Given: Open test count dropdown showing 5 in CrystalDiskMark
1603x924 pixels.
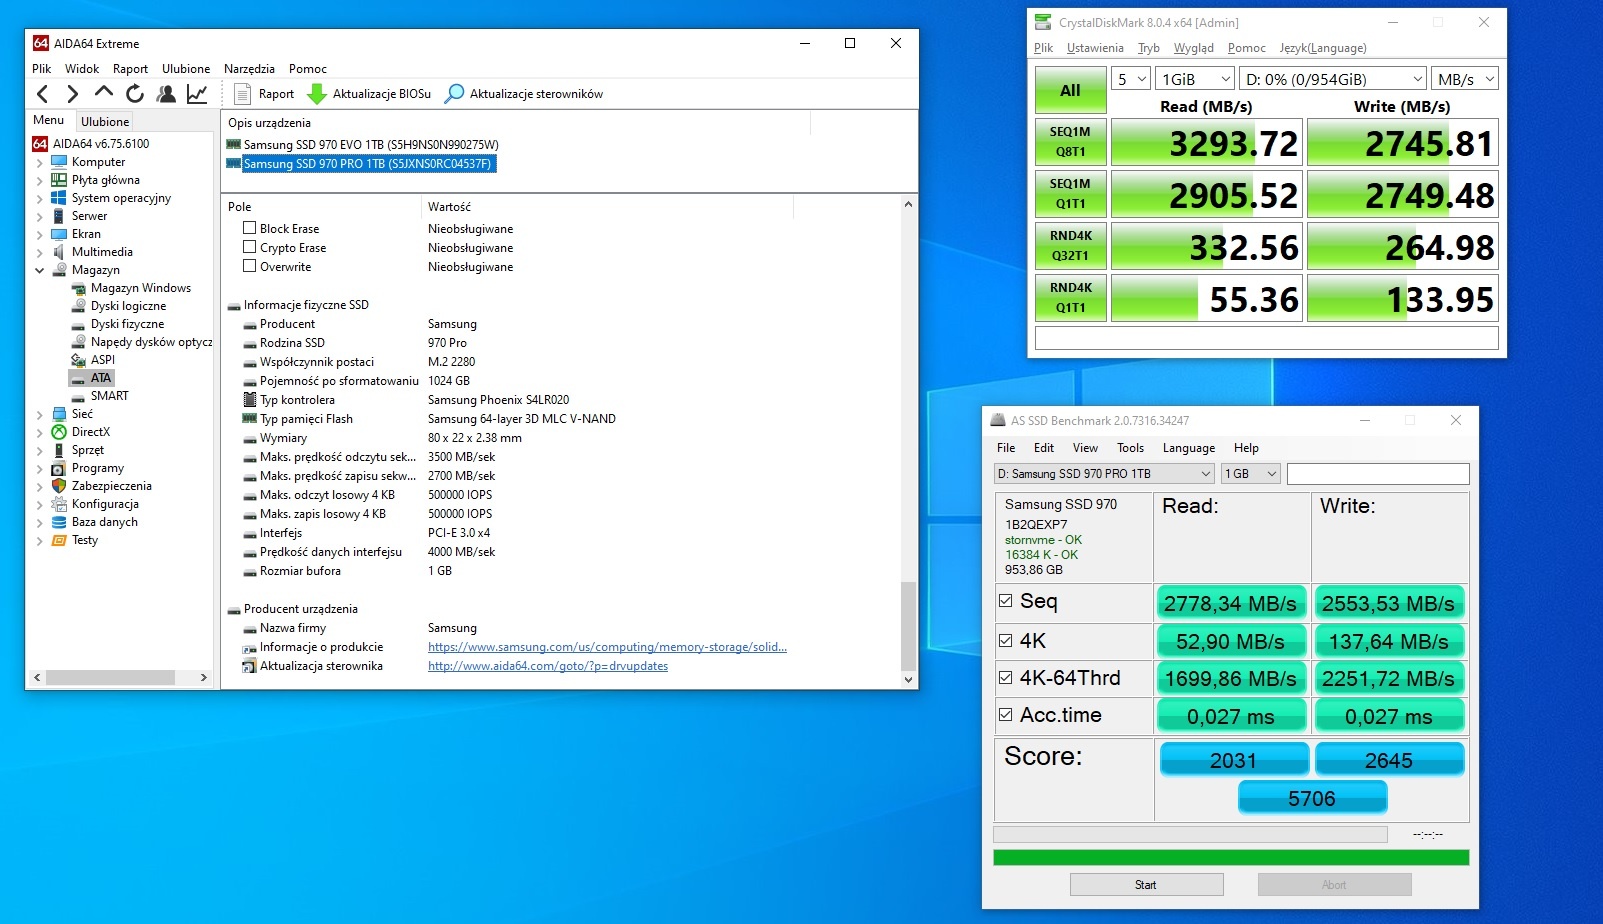Looking at the screenshot, I should 1131,79.
